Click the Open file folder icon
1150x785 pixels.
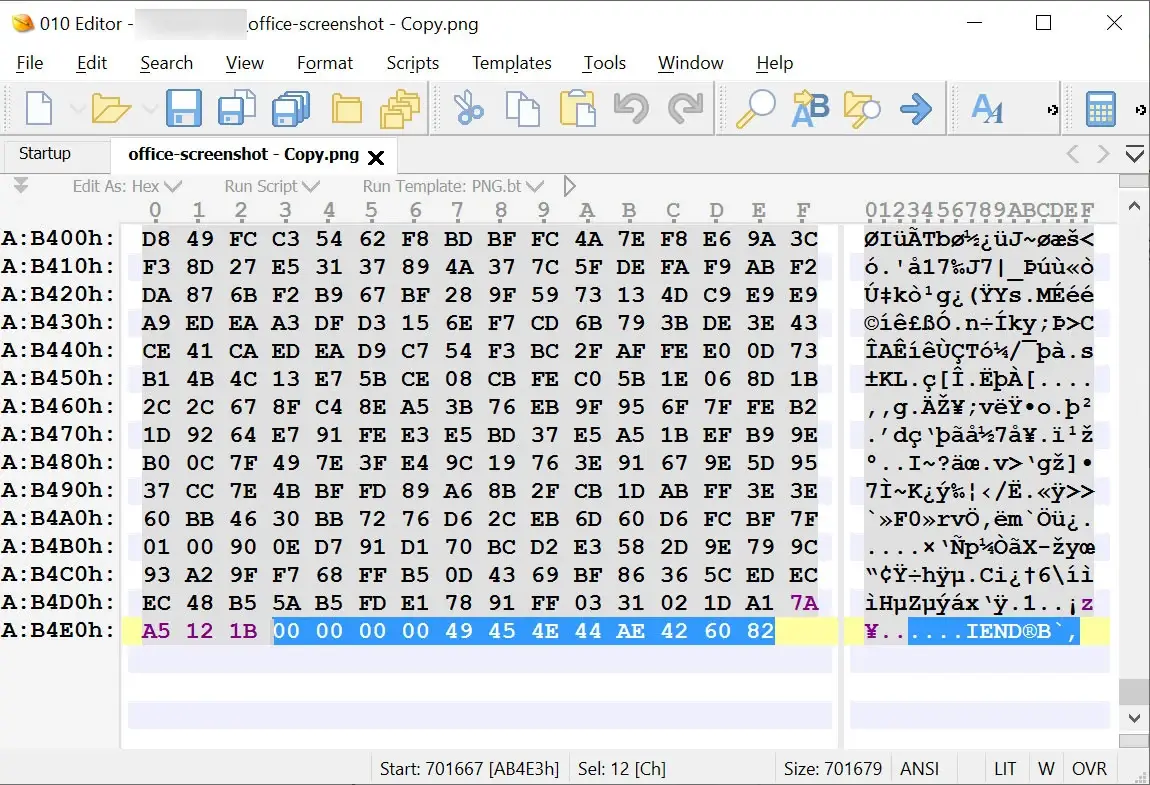click(110, 109)
